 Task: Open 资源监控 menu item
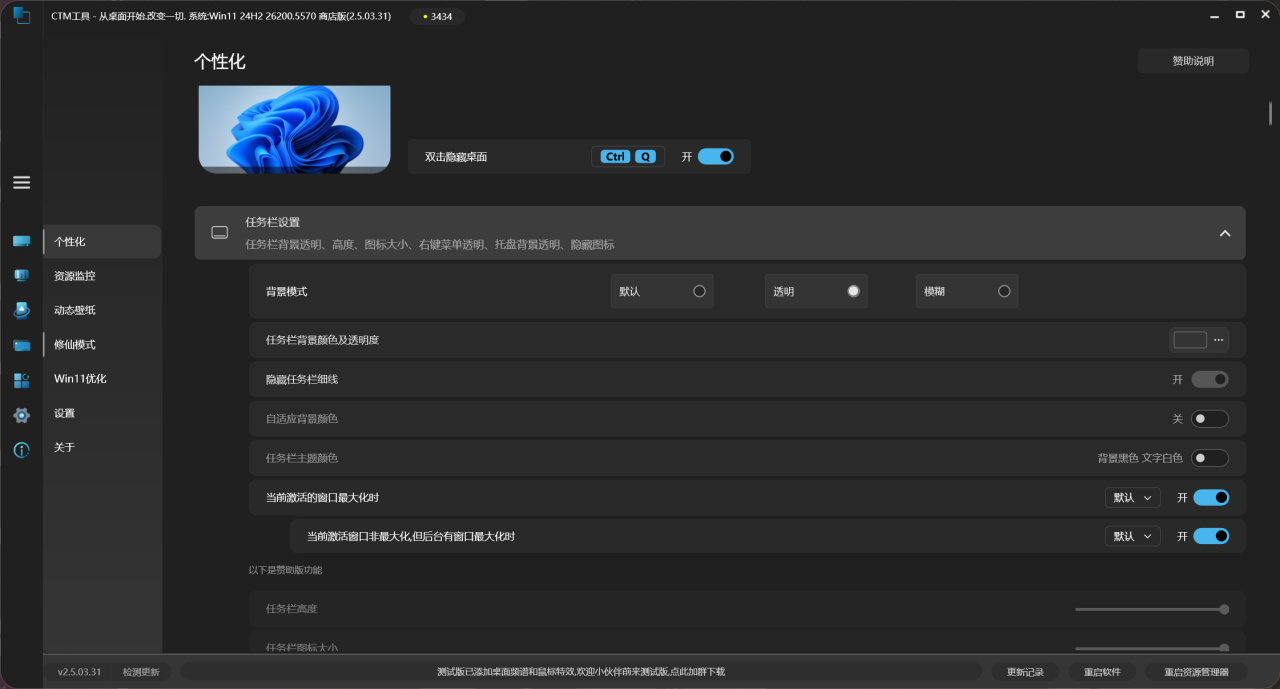coord(102,276)
